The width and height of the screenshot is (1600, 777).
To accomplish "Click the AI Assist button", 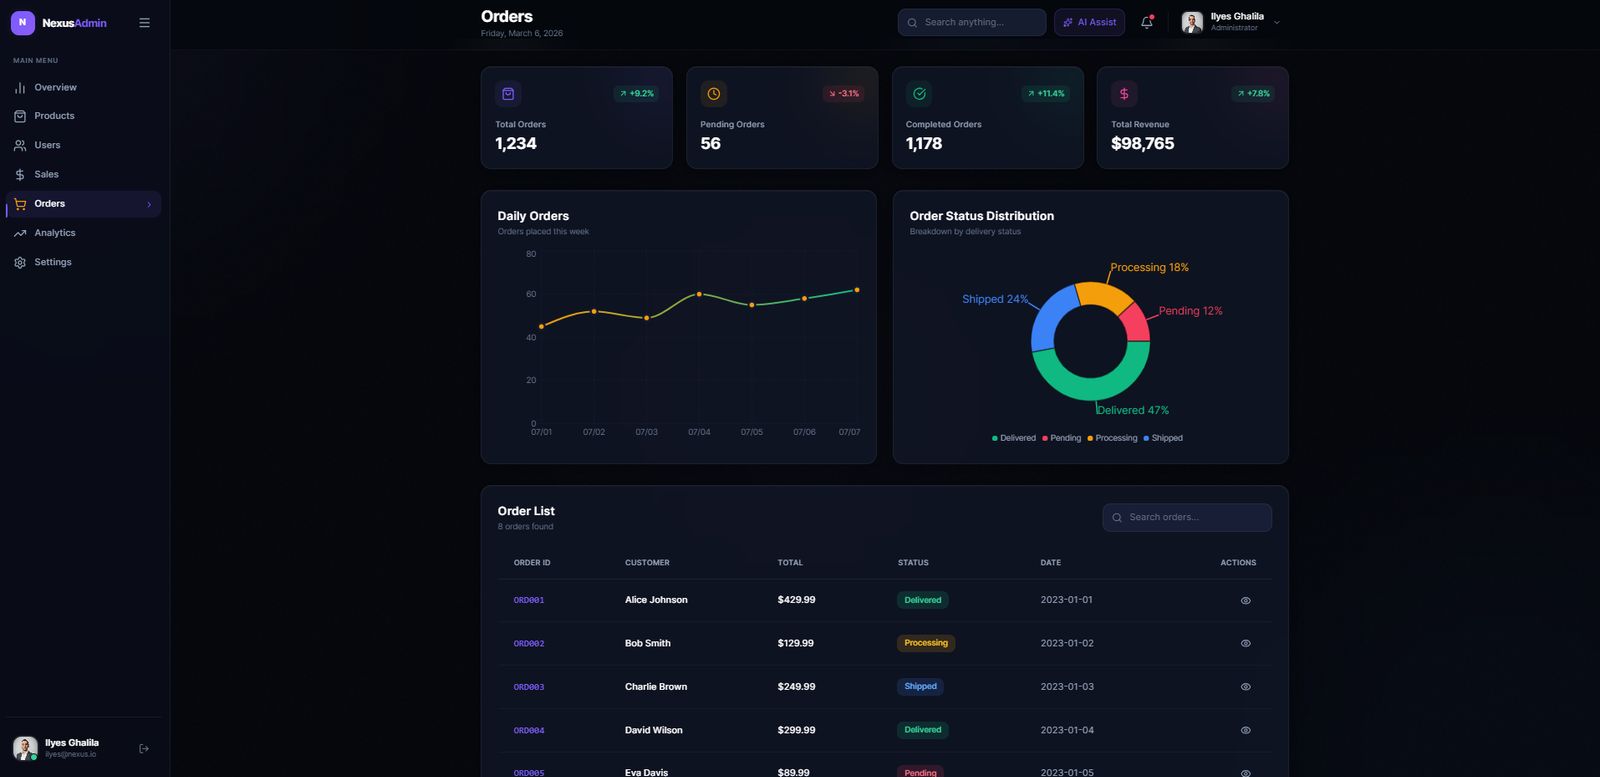I will tap(1089, 22).
